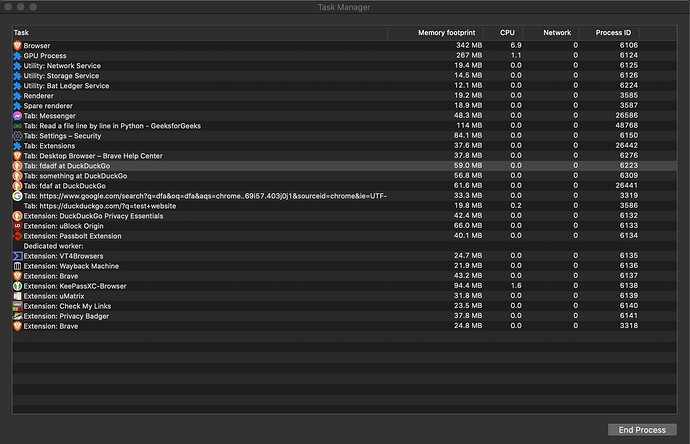Click the puzzle icon for Utility: Storage Service
Image resolution: width=690 pixels, height=444 pixels.
pos(17,76)
